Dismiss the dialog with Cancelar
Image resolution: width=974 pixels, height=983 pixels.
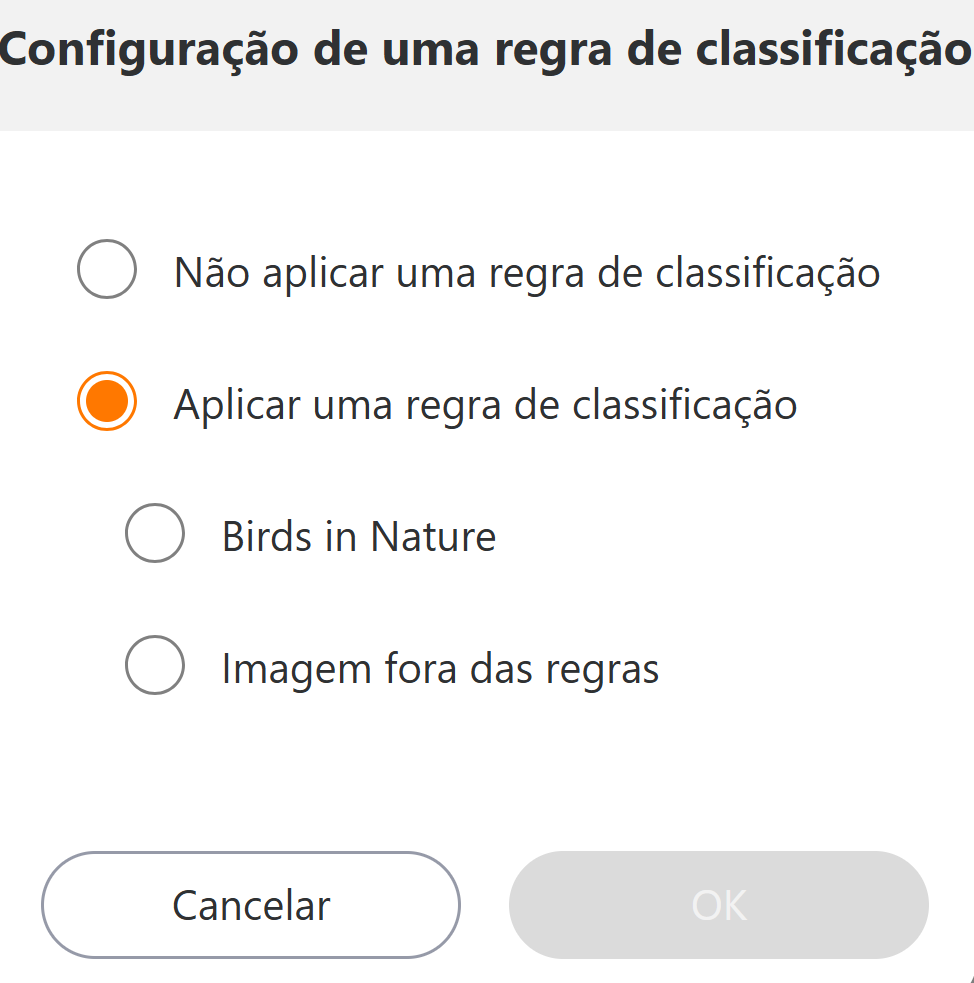coord(250,905)
